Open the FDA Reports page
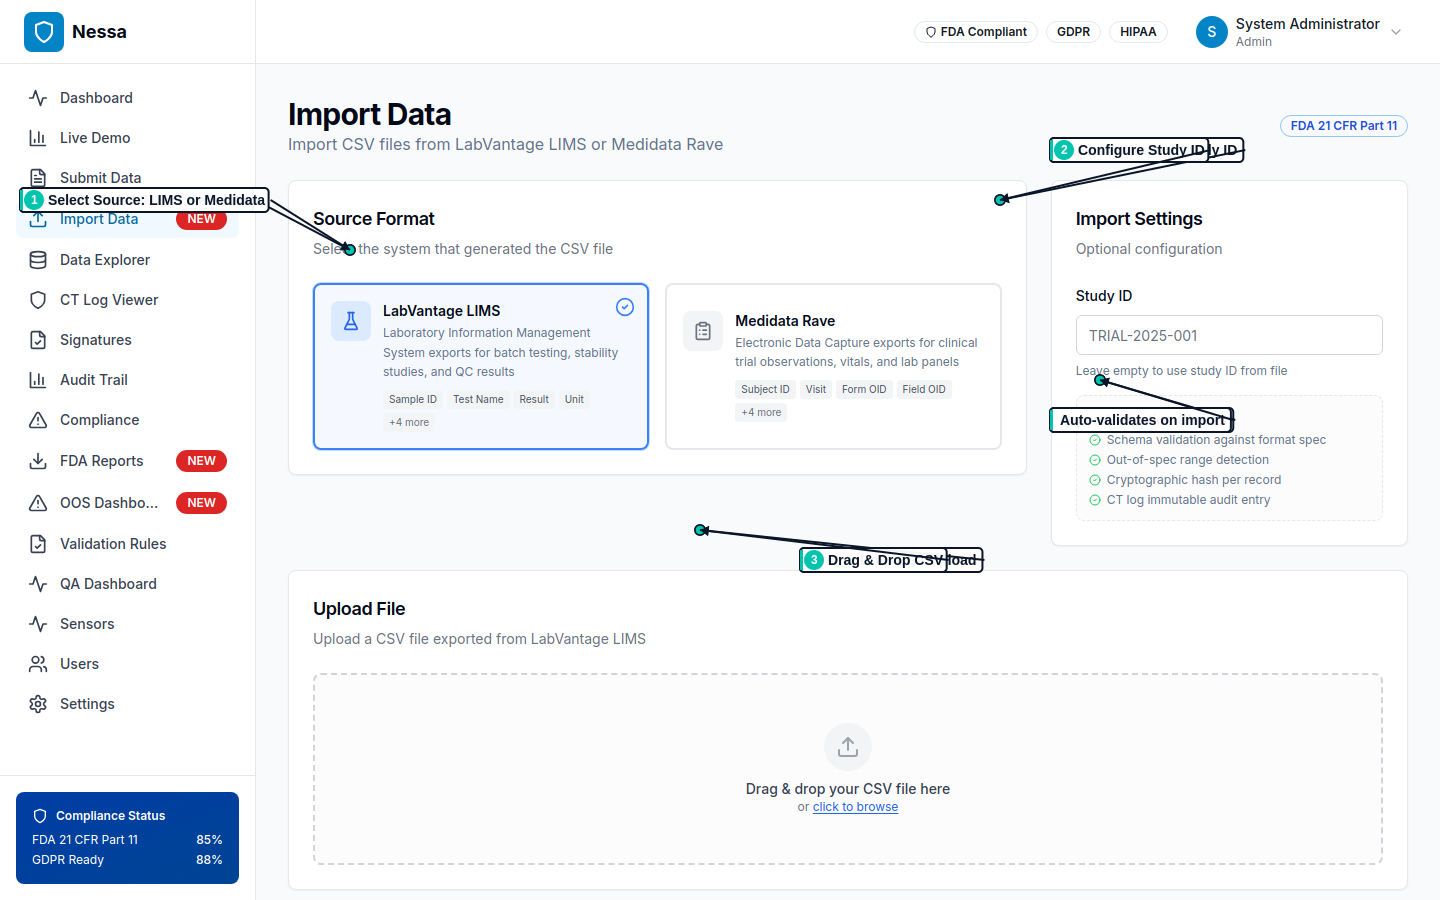1440x900 pixels. pyautogui.click(x=100, y=460)
